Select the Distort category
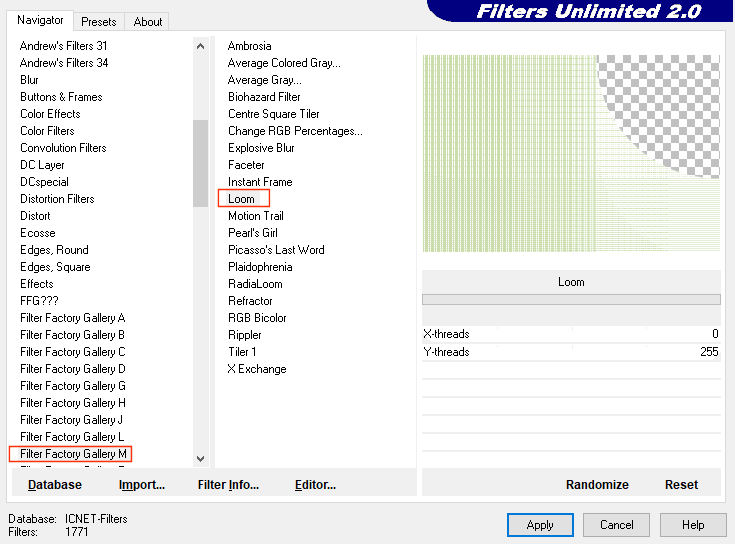 click(x=35, y=216)
